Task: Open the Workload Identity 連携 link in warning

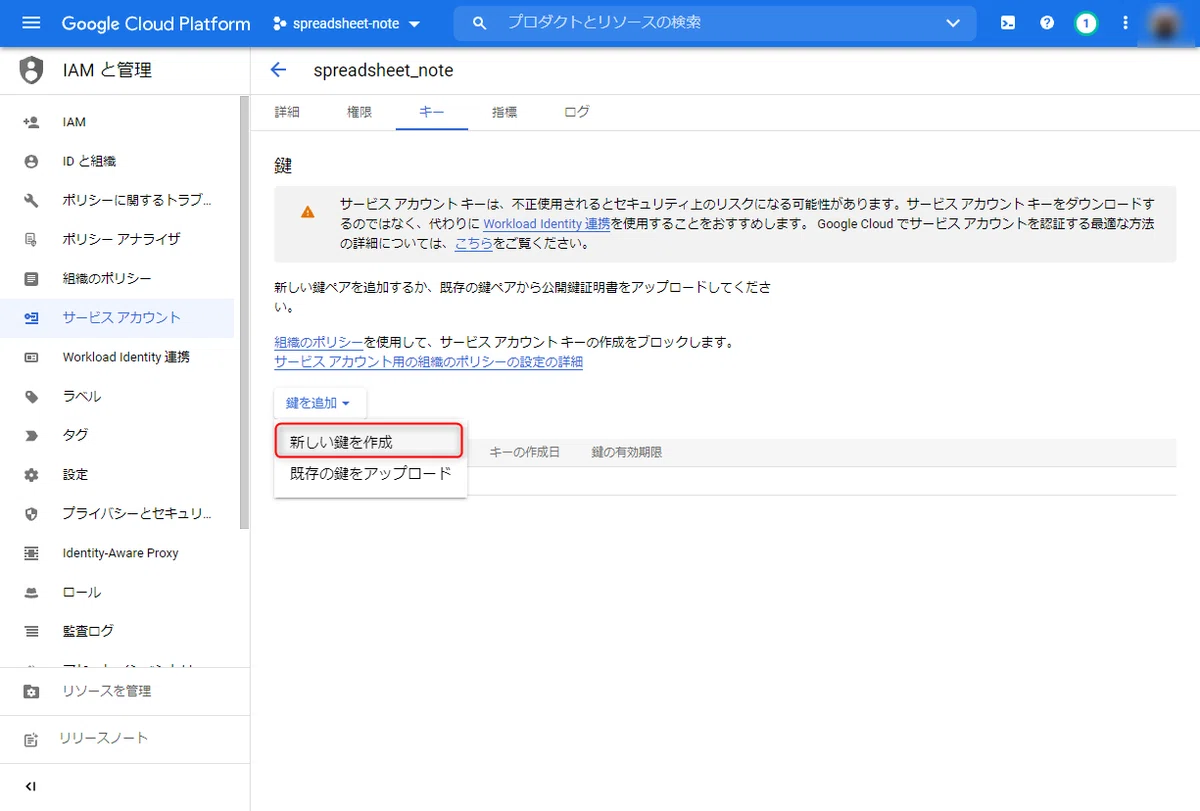Action: pyautogui.click(x=547, y=224)
